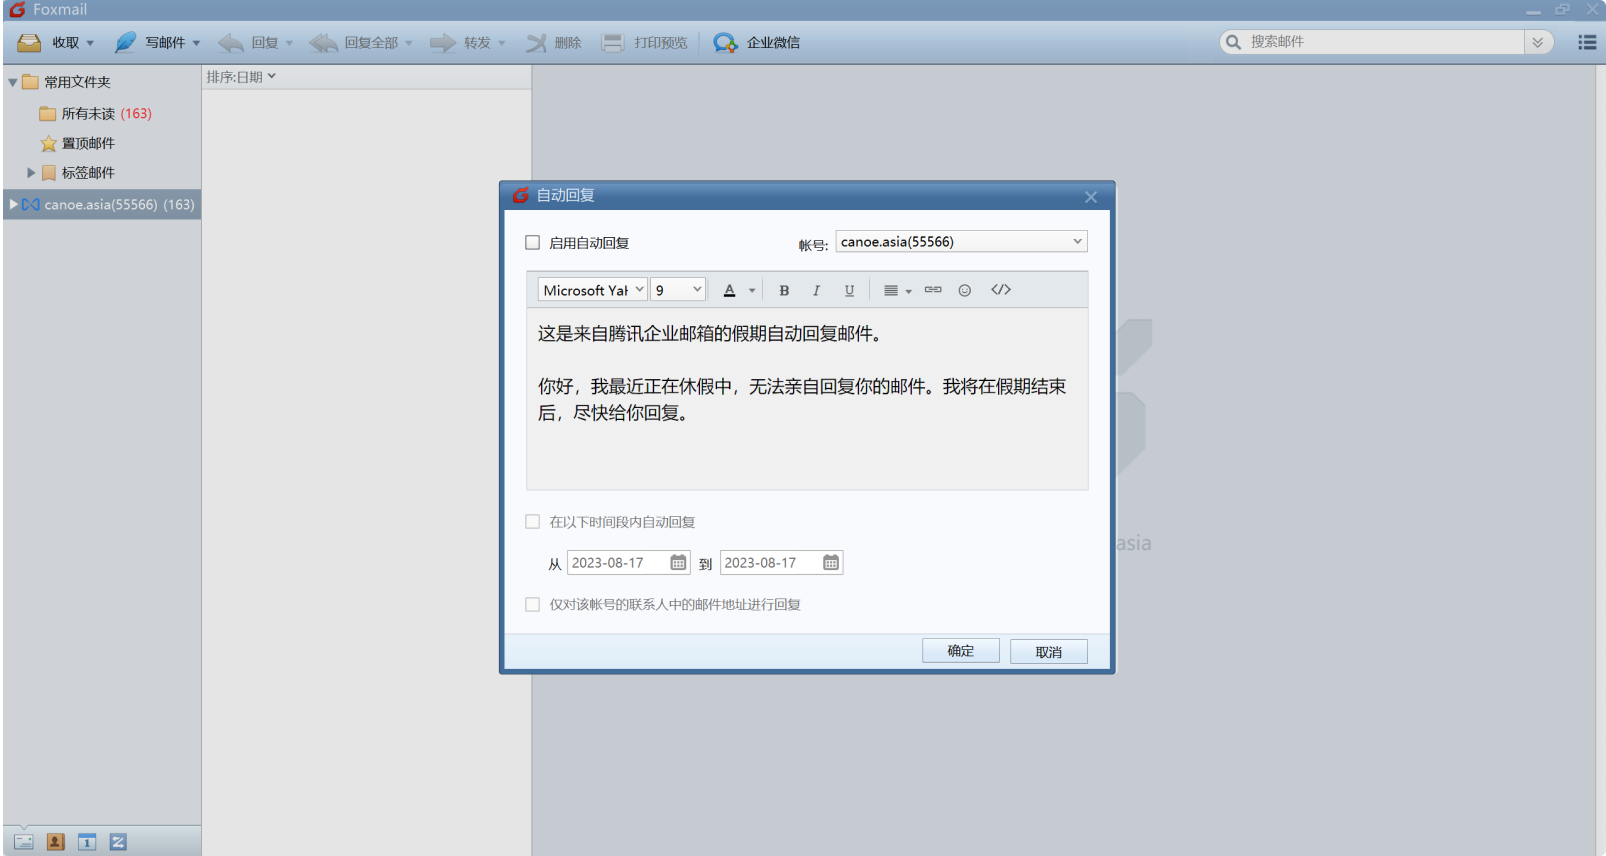
Task: Collapse the 常用文件夹 tree node
Action: 13,83
